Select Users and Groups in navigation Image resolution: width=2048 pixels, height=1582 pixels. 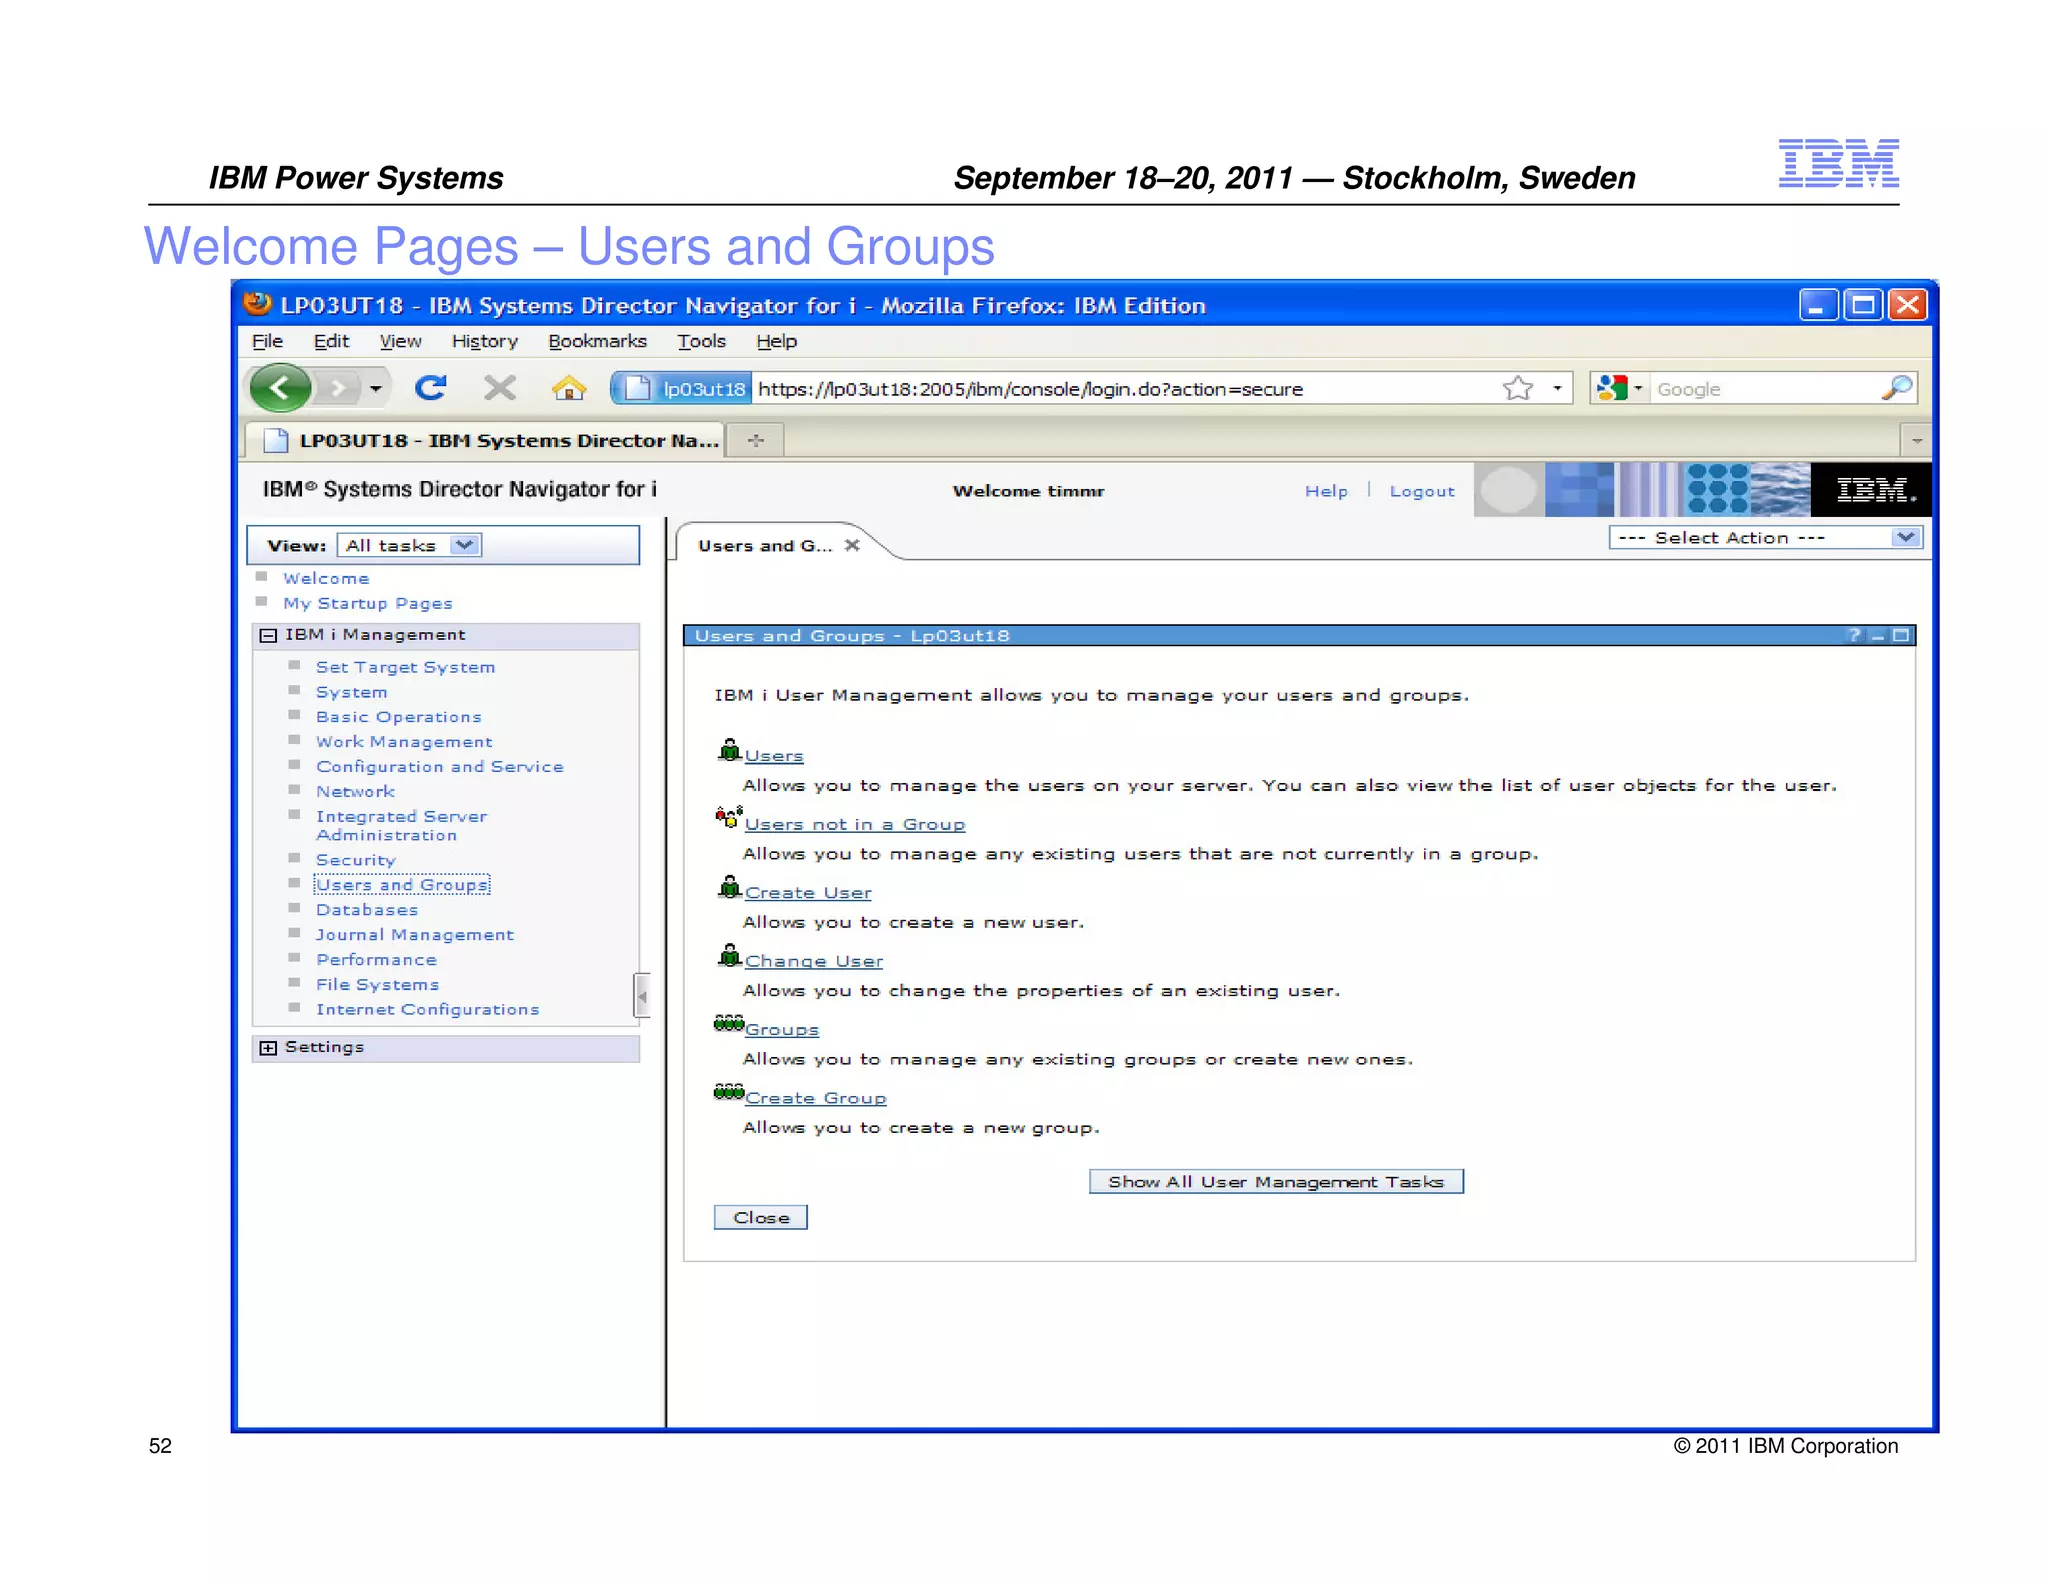[402, 885]
